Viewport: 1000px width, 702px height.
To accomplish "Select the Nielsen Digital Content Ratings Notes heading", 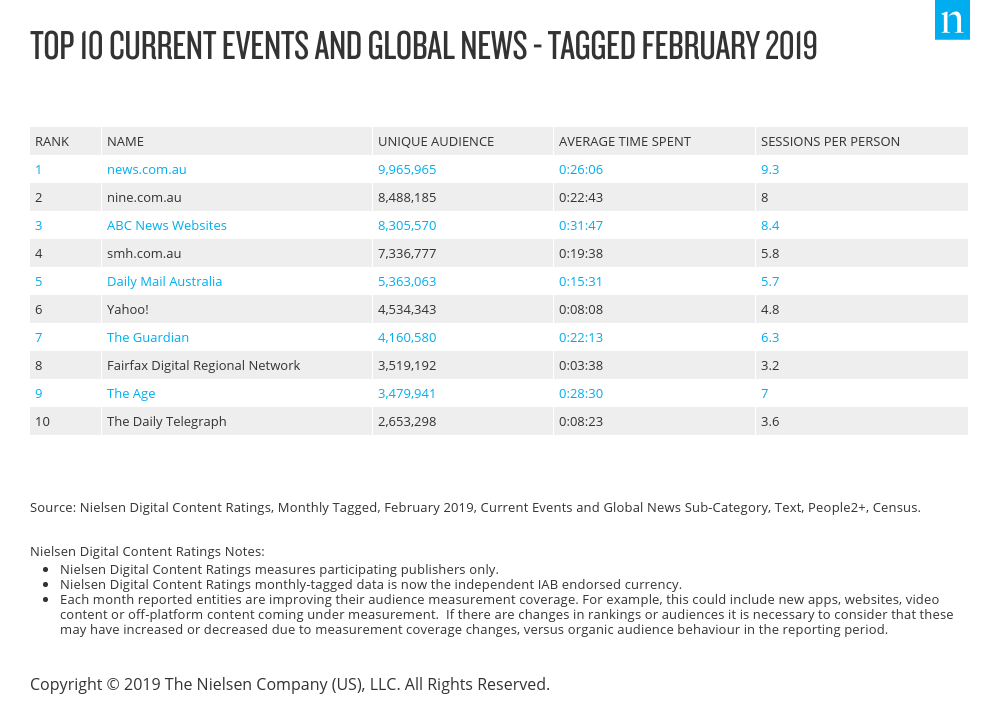I will click(147, 552).
